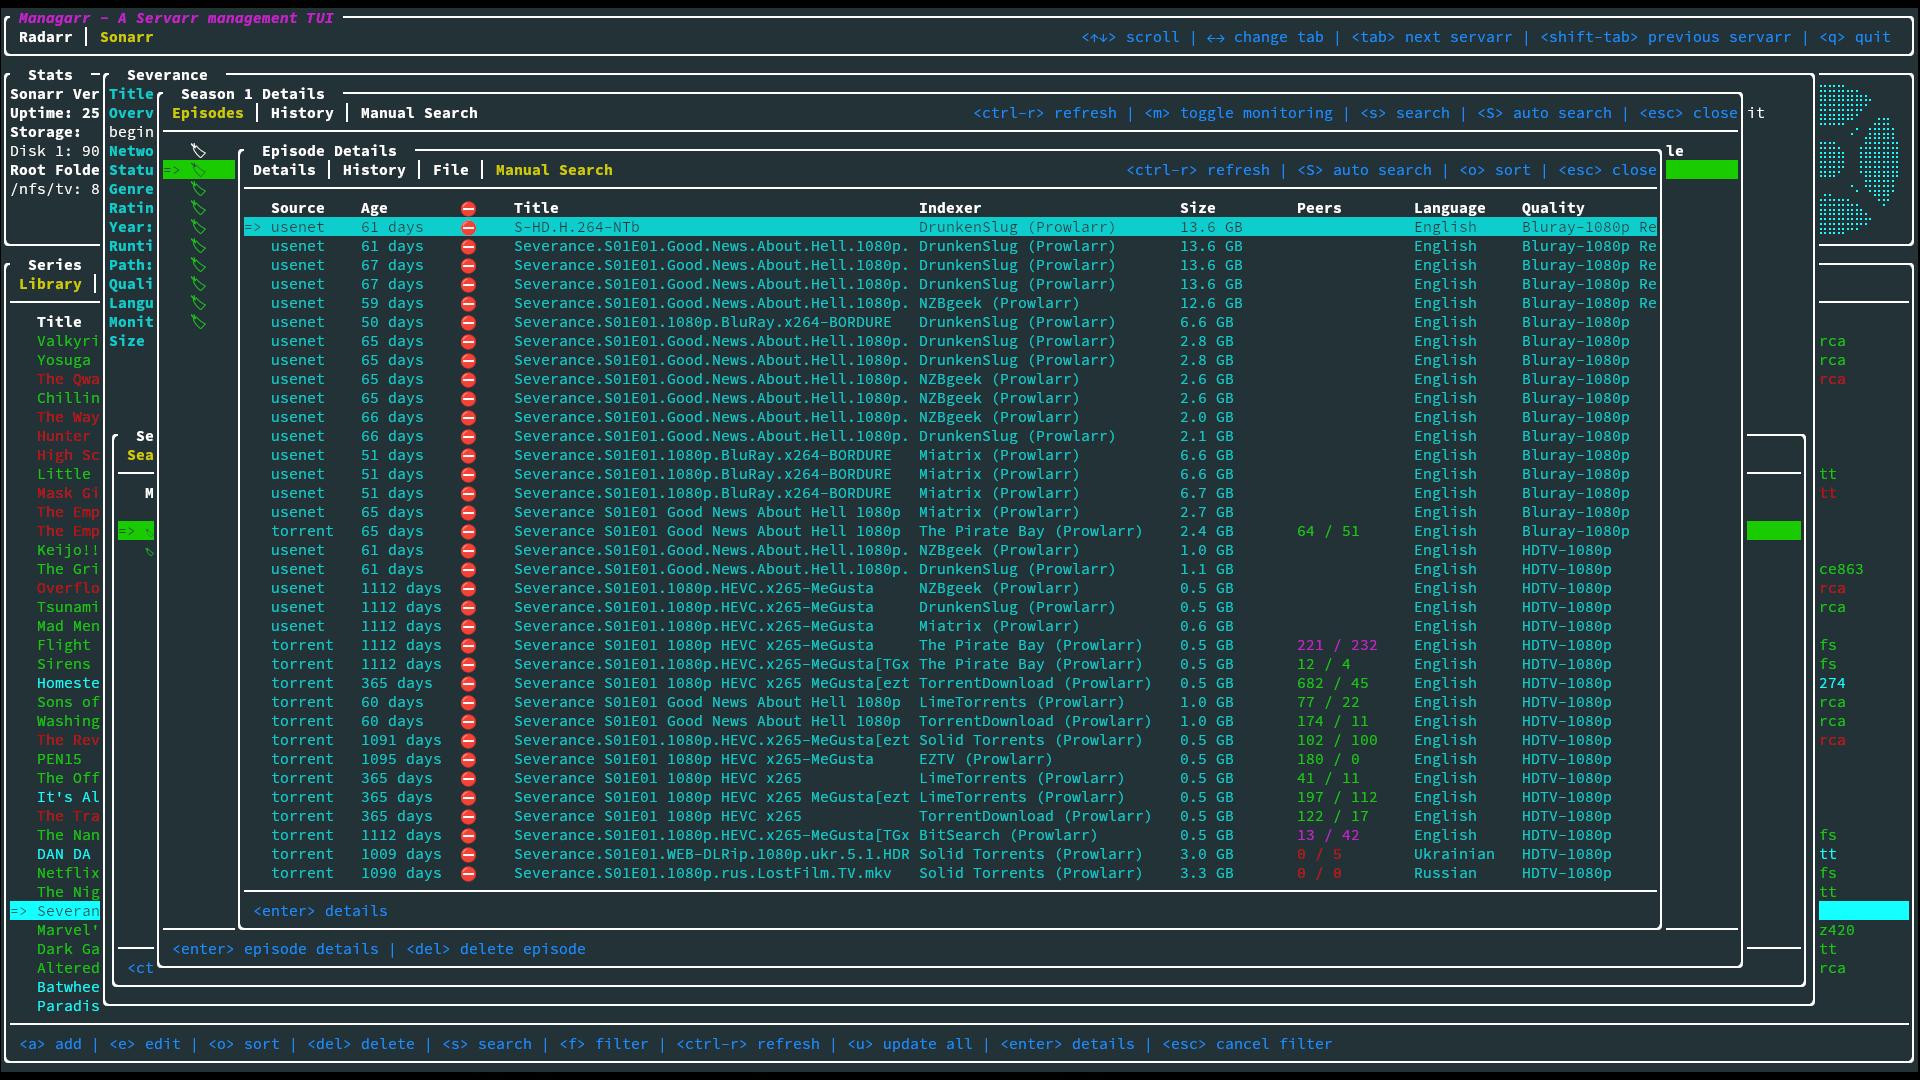Click the rejected icon in the table header row
The height and width of the screenshot is (1080, 1920).
pyautogui.click(x=468, y=209)
